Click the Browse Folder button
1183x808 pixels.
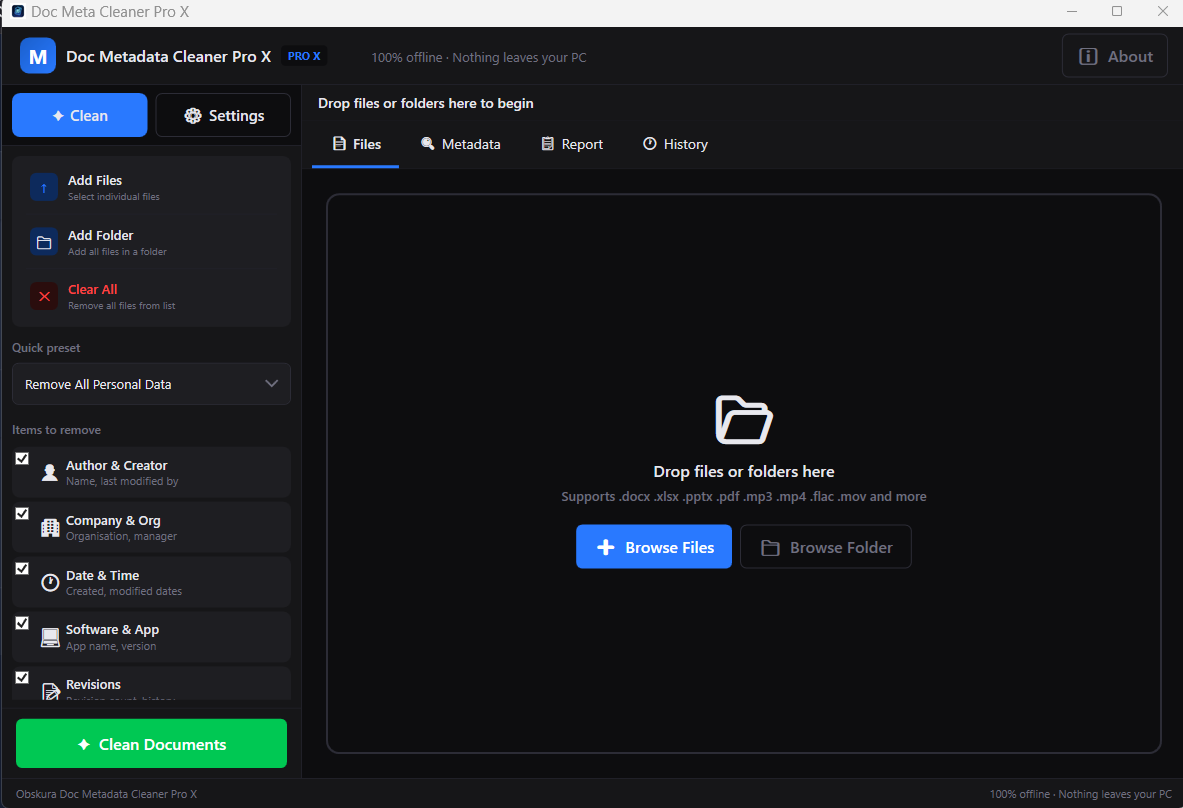click(826, 547)
